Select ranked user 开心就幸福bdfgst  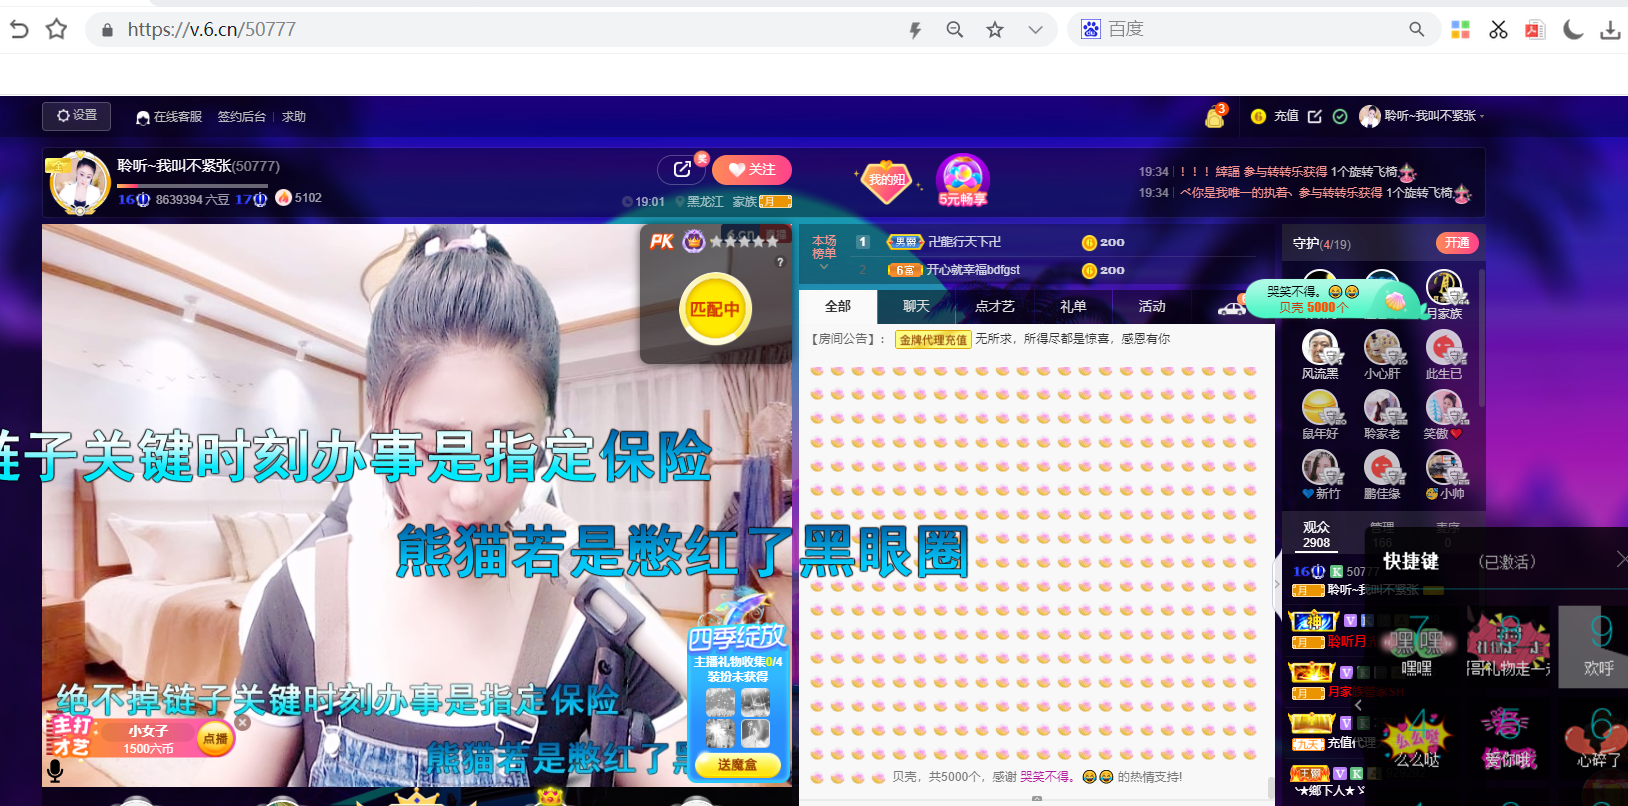973,270
